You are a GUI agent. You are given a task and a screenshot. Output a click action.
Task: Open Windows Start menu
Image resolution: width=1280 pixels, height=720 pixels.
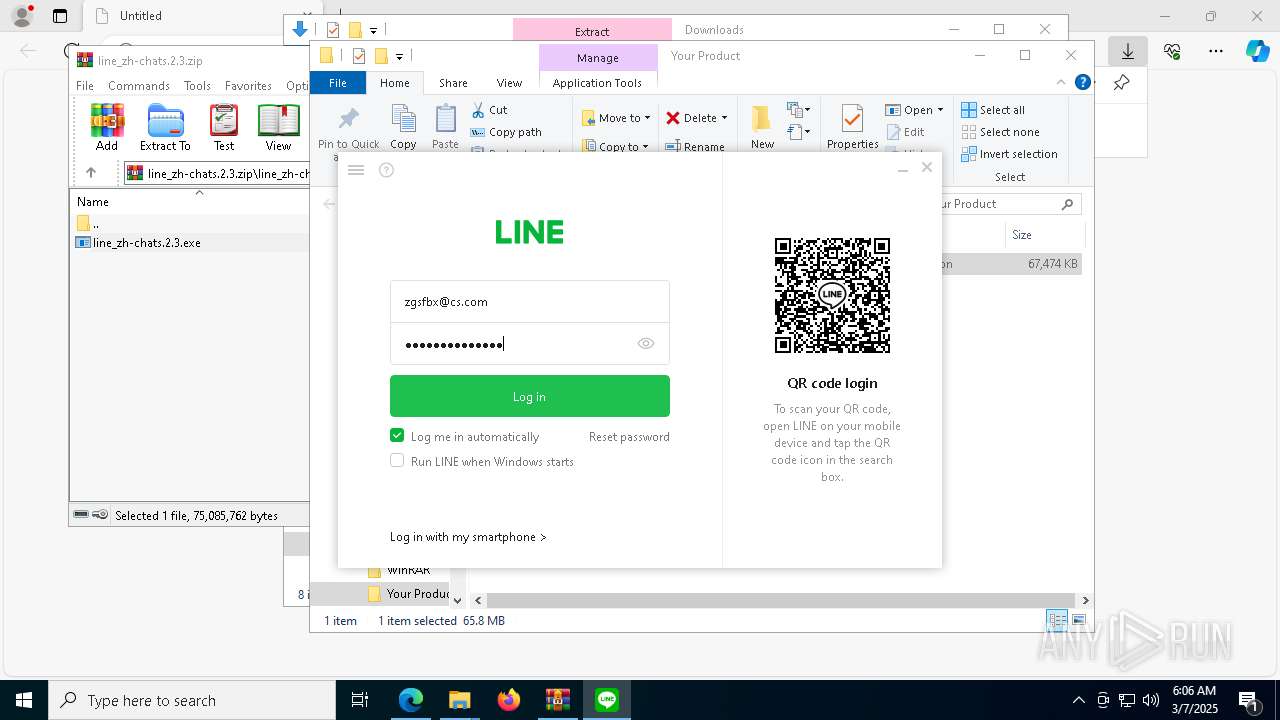(24, 700)
